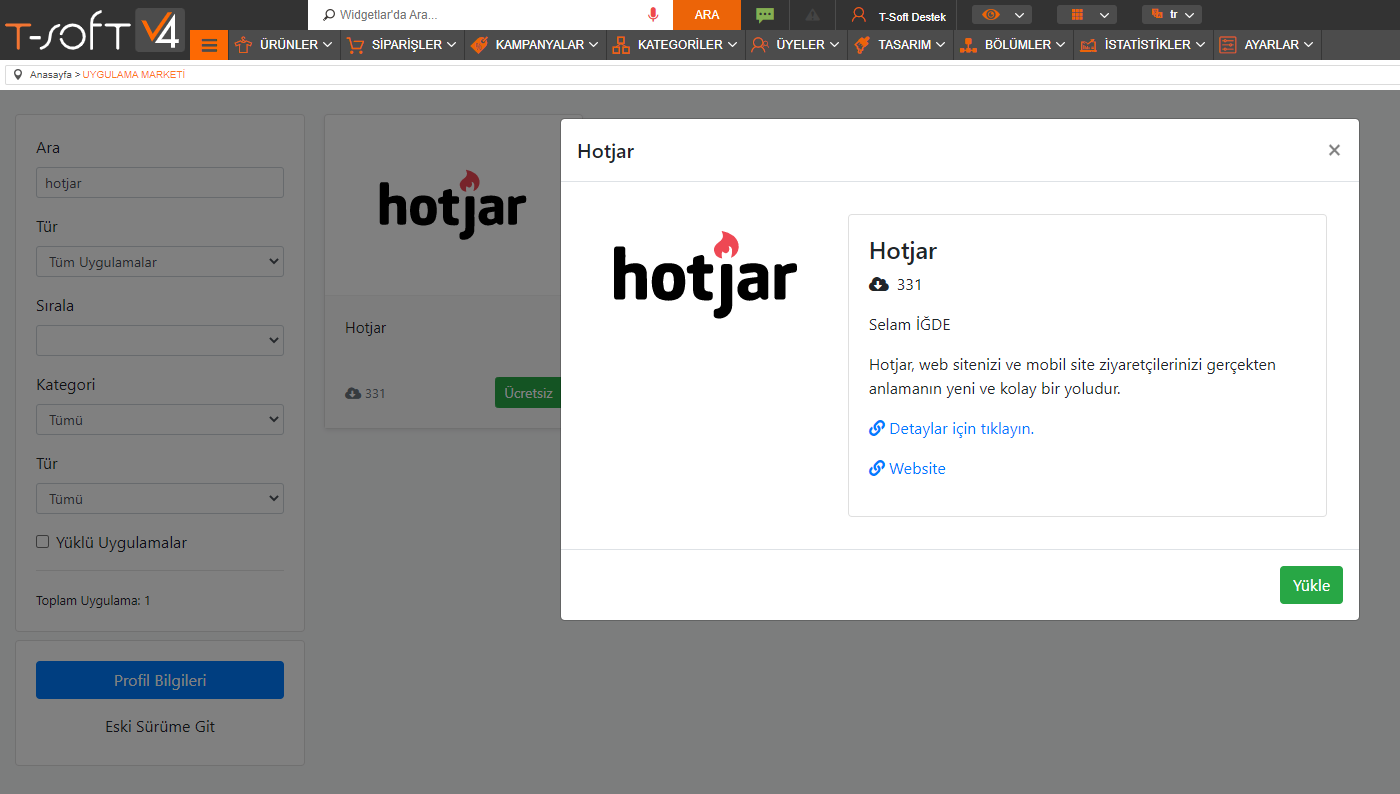
Task: Toggle the Yüklü Uygulamalar checkbox
Action: coord(42,542)
